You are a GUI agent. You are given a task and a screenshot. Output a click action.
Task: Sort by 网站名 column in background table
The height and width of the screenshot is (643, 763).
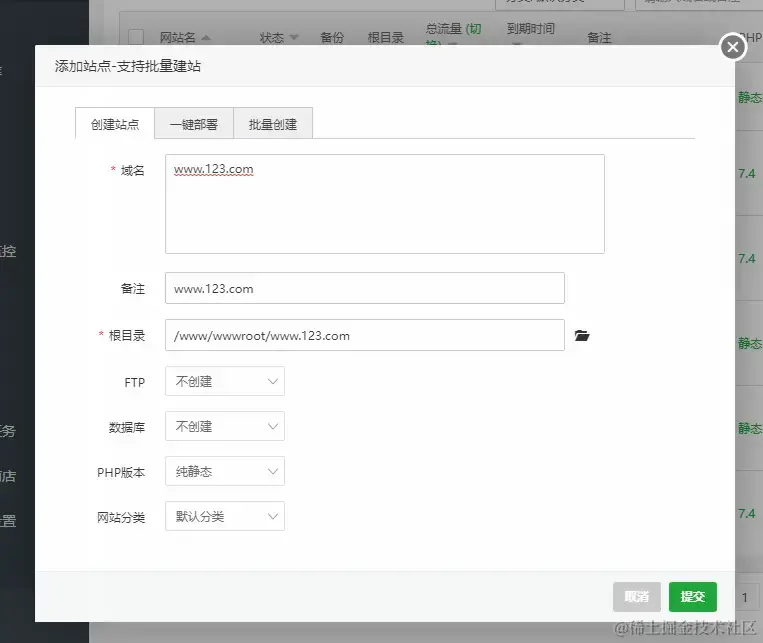tap(185, 37)
